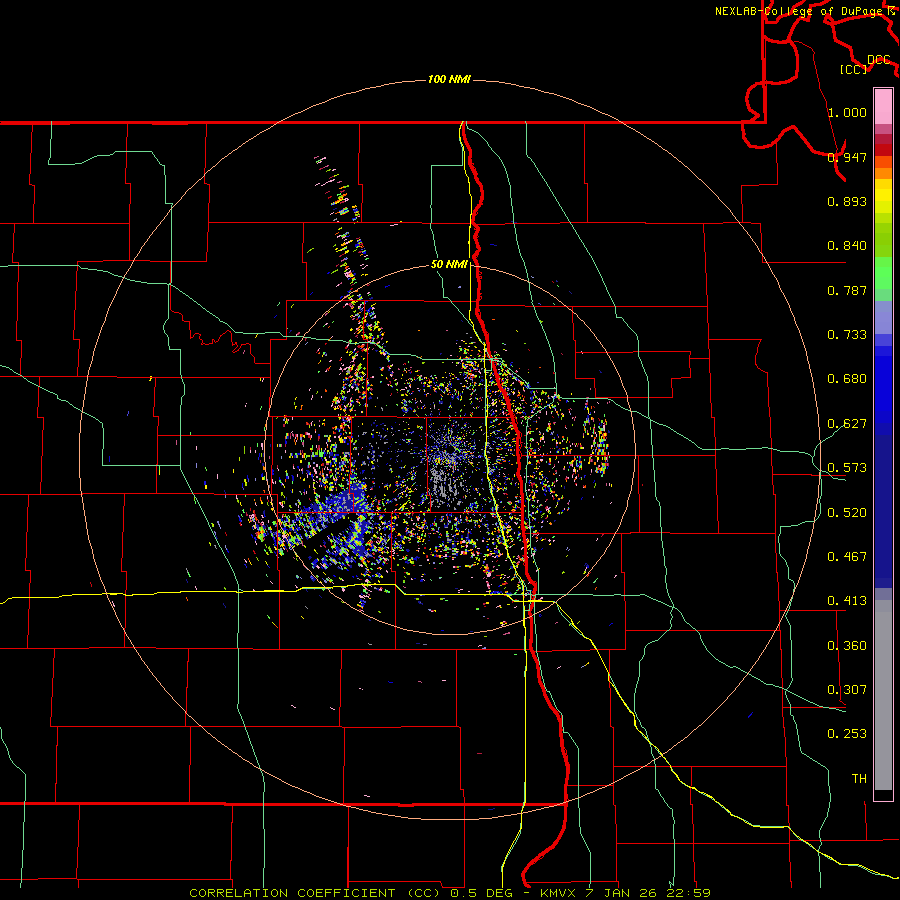Screen dimensions: 900x900
Task: Click the 0.573 color scale value
Action: (x=847, y=468)
